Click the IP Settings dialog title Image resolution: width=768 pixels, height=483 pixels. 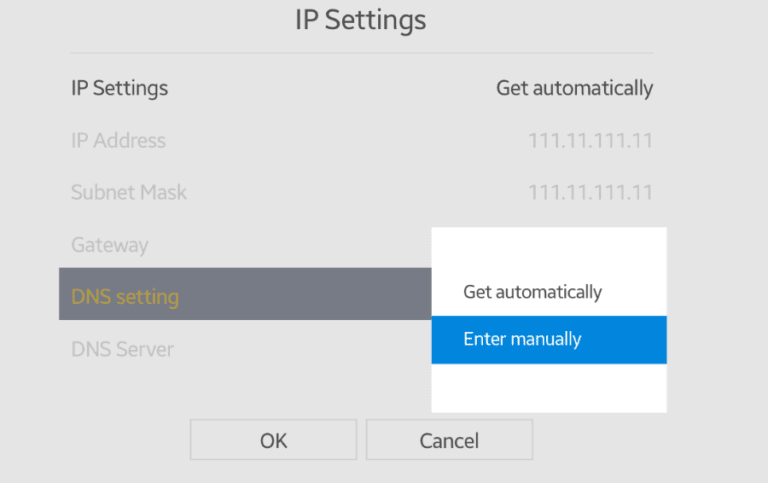tap(361, 20)
